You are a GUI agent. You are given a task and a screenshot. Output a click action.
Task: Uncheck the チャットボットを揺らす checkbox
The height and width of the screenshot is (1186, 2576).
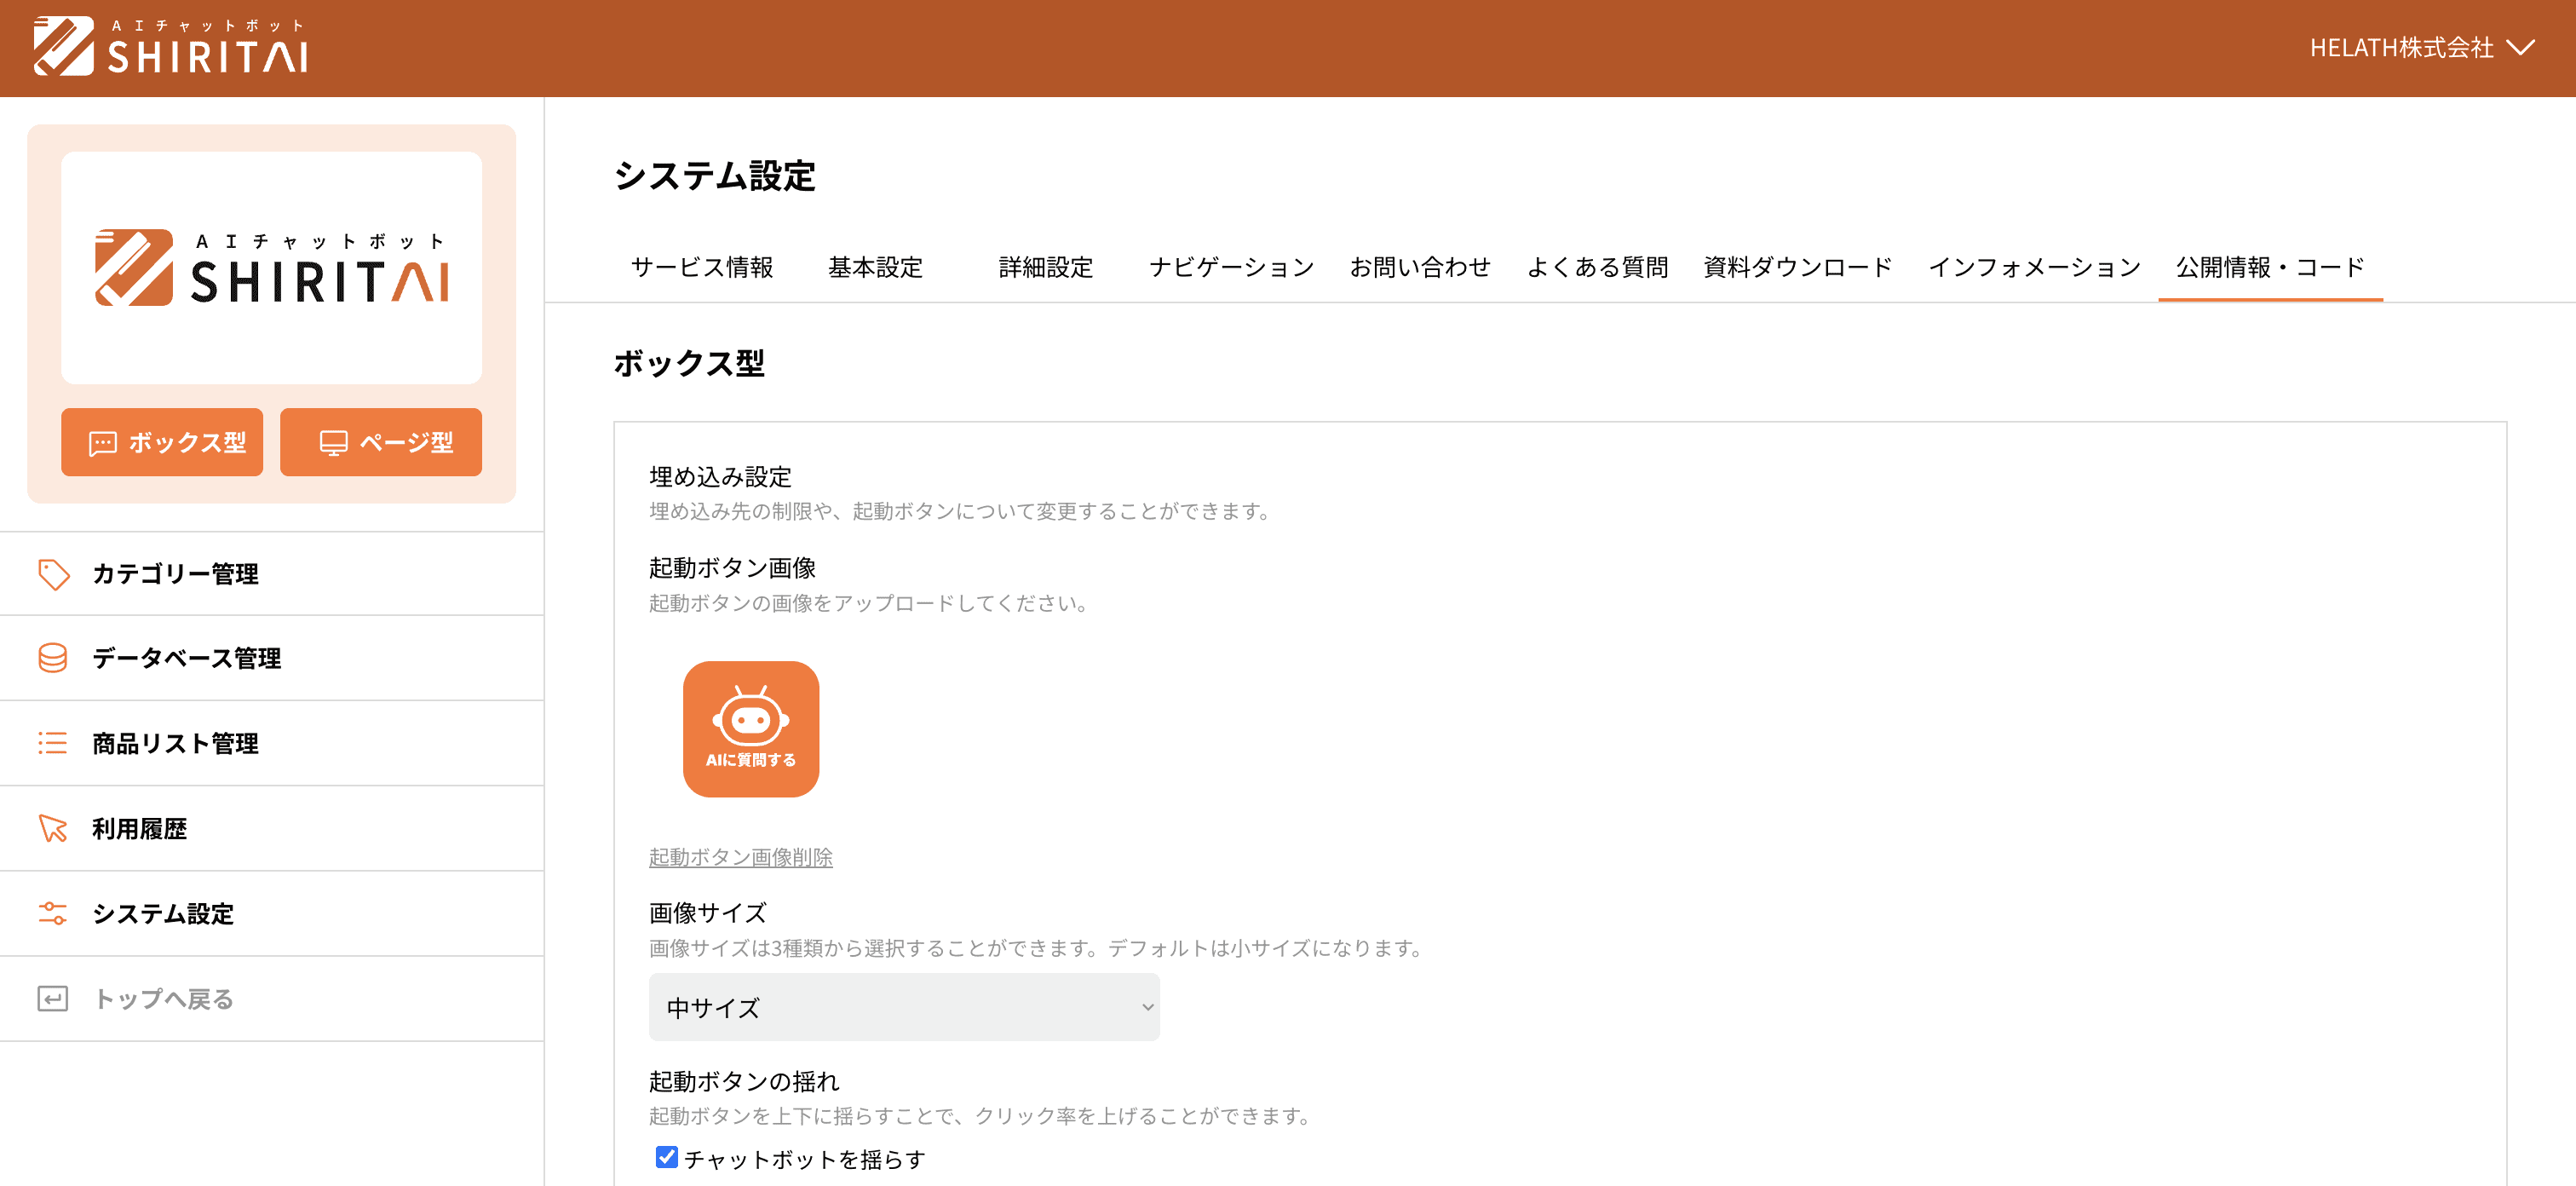[x=666, y=1157]
